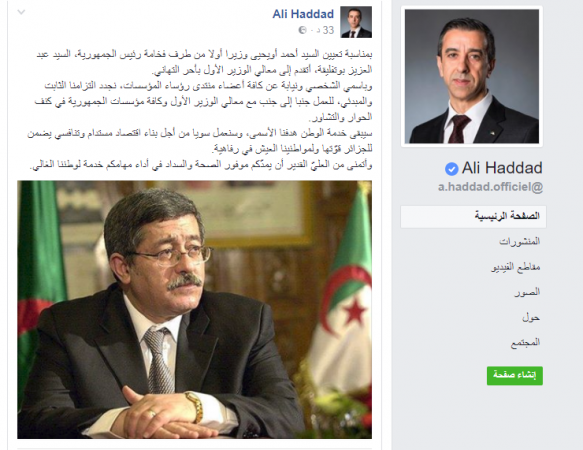Viewport: 583px width, 450px height.
Task: Open the post options chevron dropdown
Action: [22, 12]
